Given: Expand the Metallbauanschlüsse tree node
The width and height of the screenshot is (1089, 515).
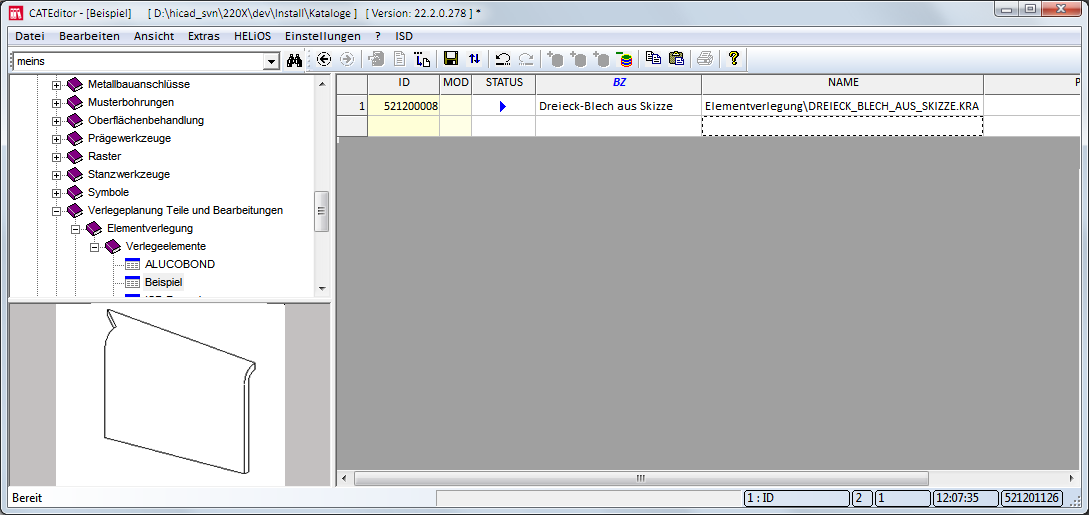Looking at the screenshot, I should click(x=56, y=85).
